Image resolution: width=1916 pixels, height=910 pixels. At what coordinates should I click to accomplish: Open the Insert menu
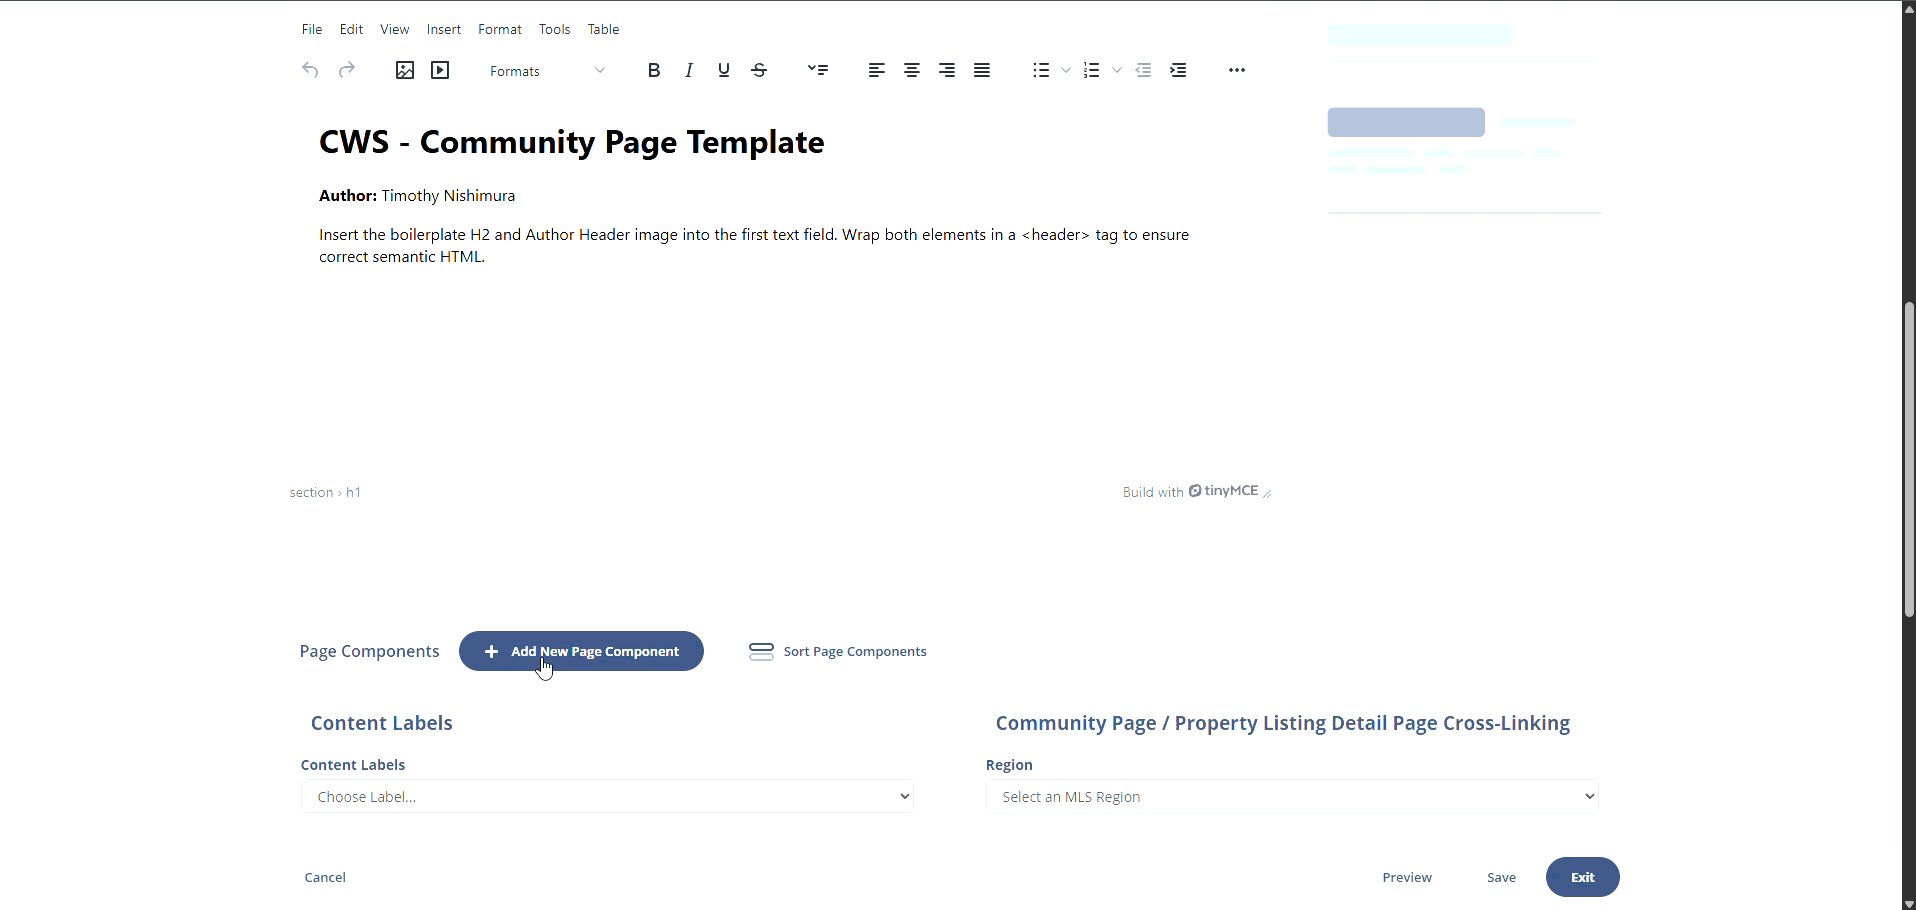444,30
